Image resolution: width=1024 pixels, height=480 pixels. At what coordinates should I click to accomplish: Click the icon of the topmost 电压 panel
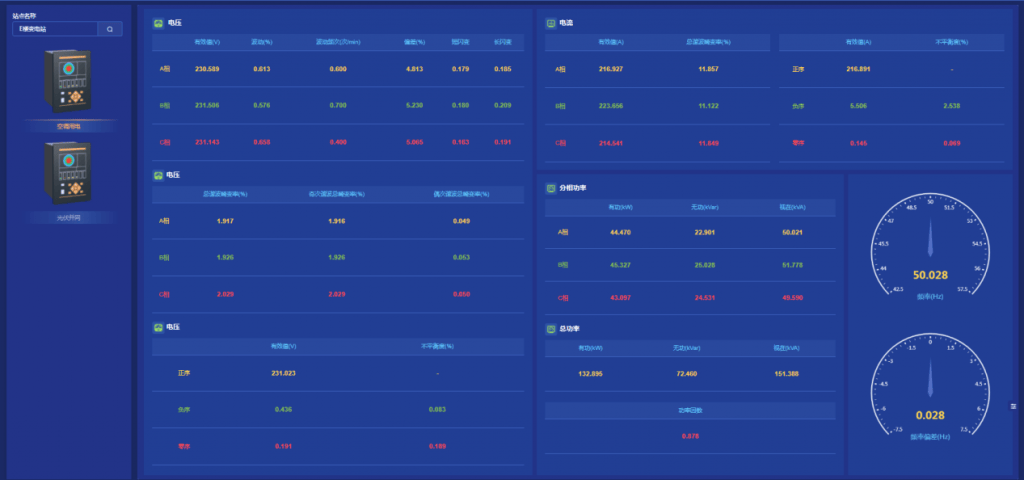tap(158, 22)
